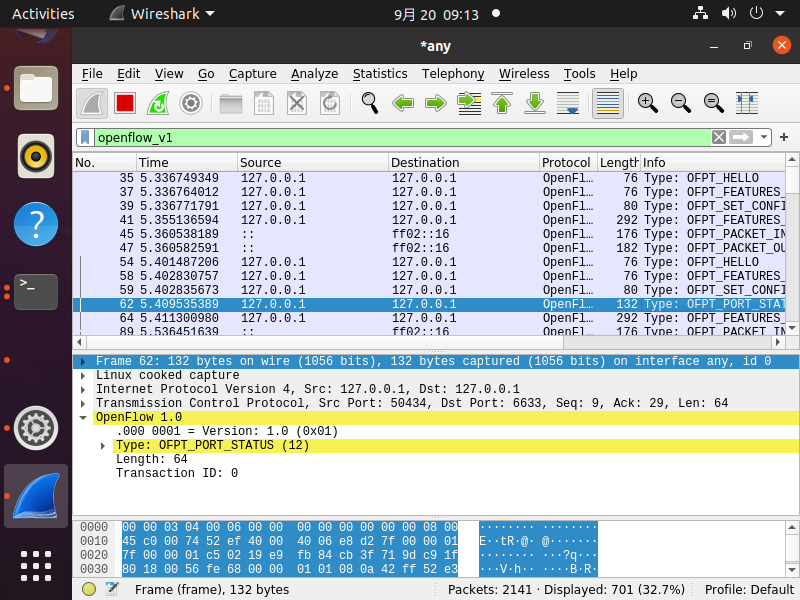Viewport: 800px width, 600px height.
Task: Open the Help menu
Action: click(x=623, y=74)
